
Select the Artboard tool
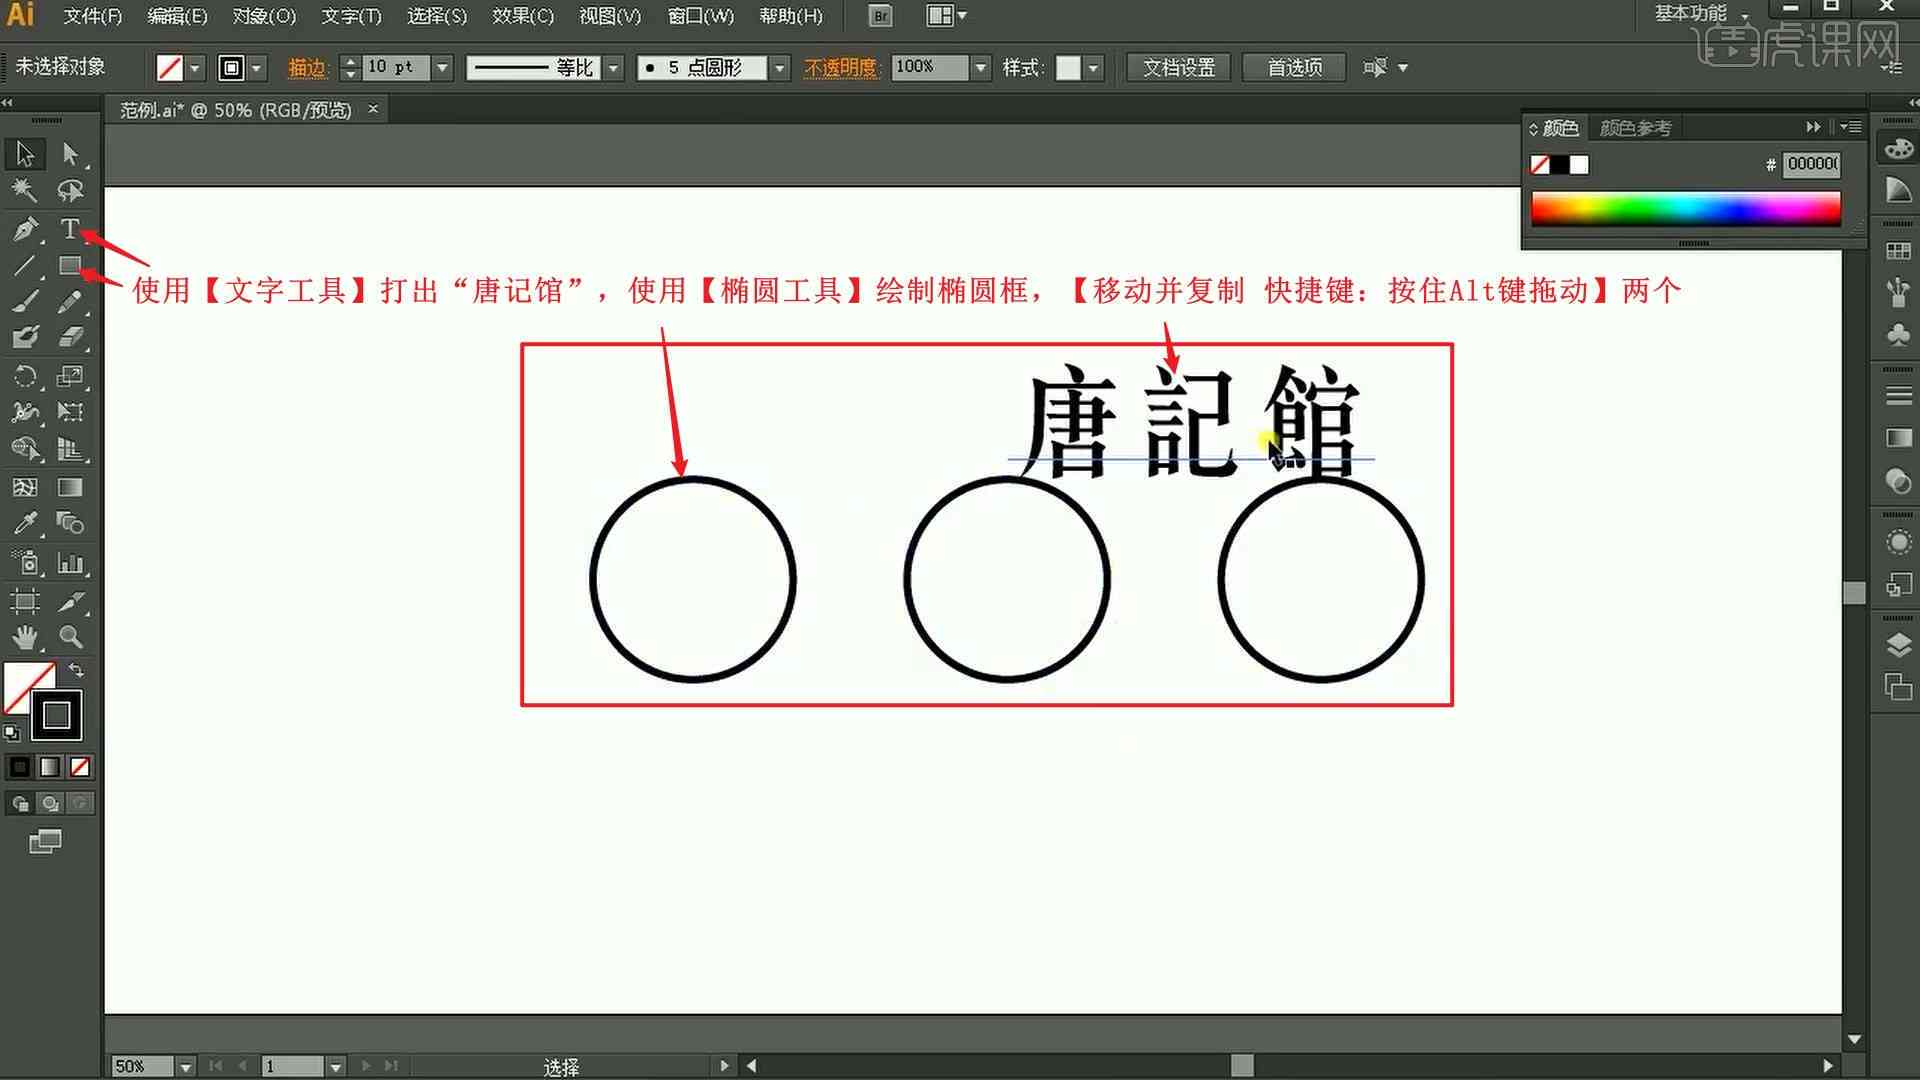tap(25, 601)
